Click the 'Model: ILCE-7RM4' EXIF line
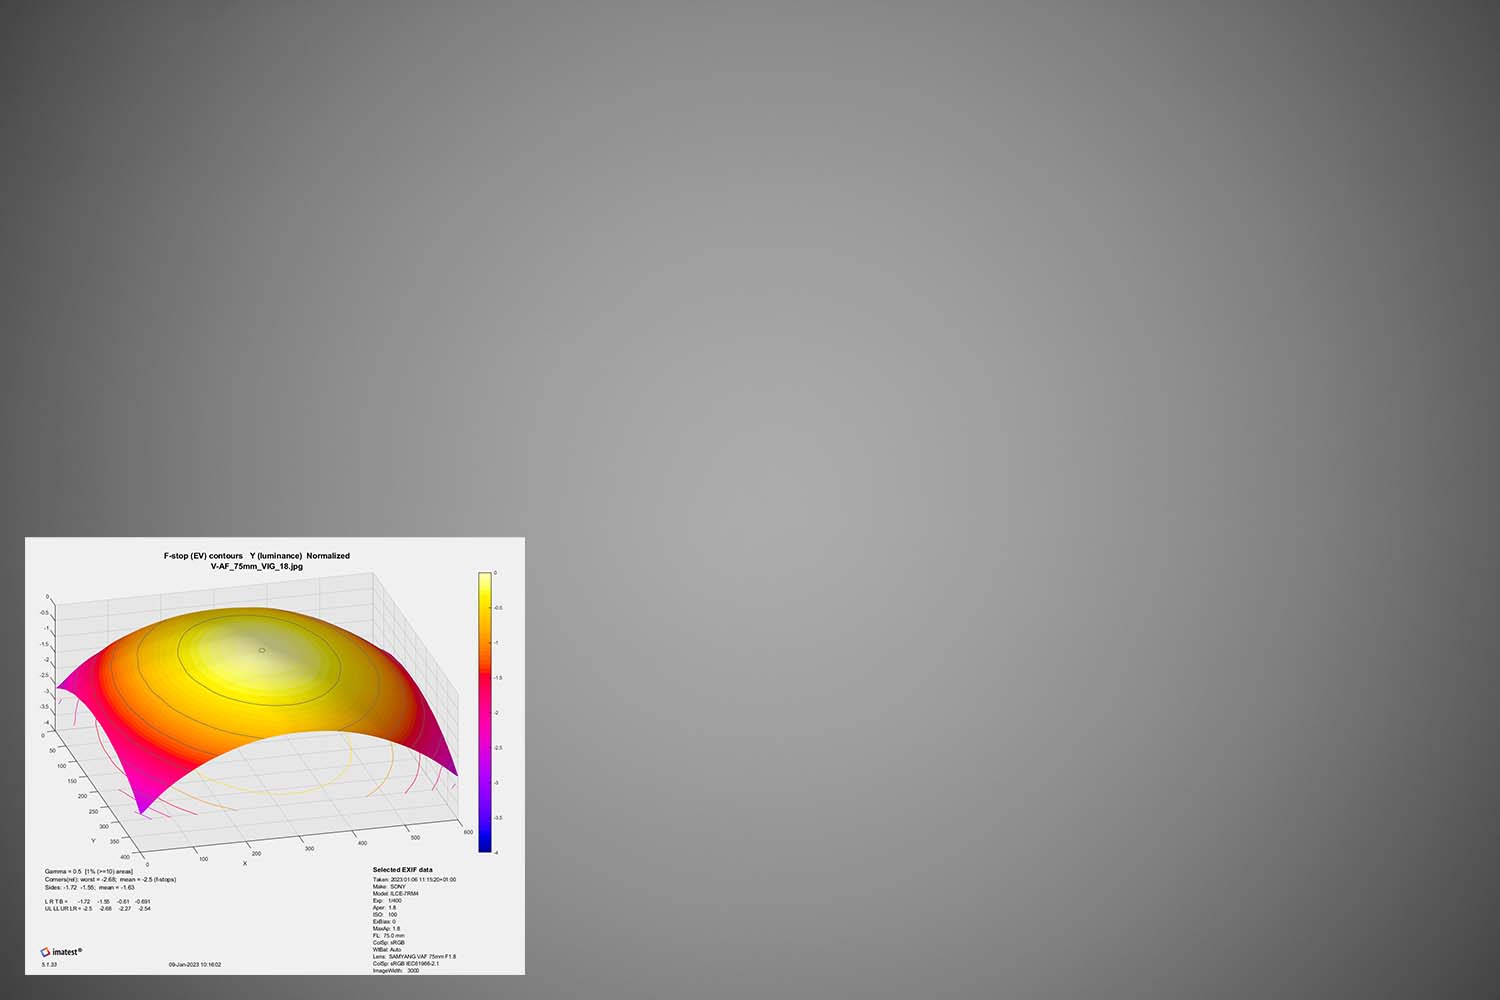 [396, 893]
